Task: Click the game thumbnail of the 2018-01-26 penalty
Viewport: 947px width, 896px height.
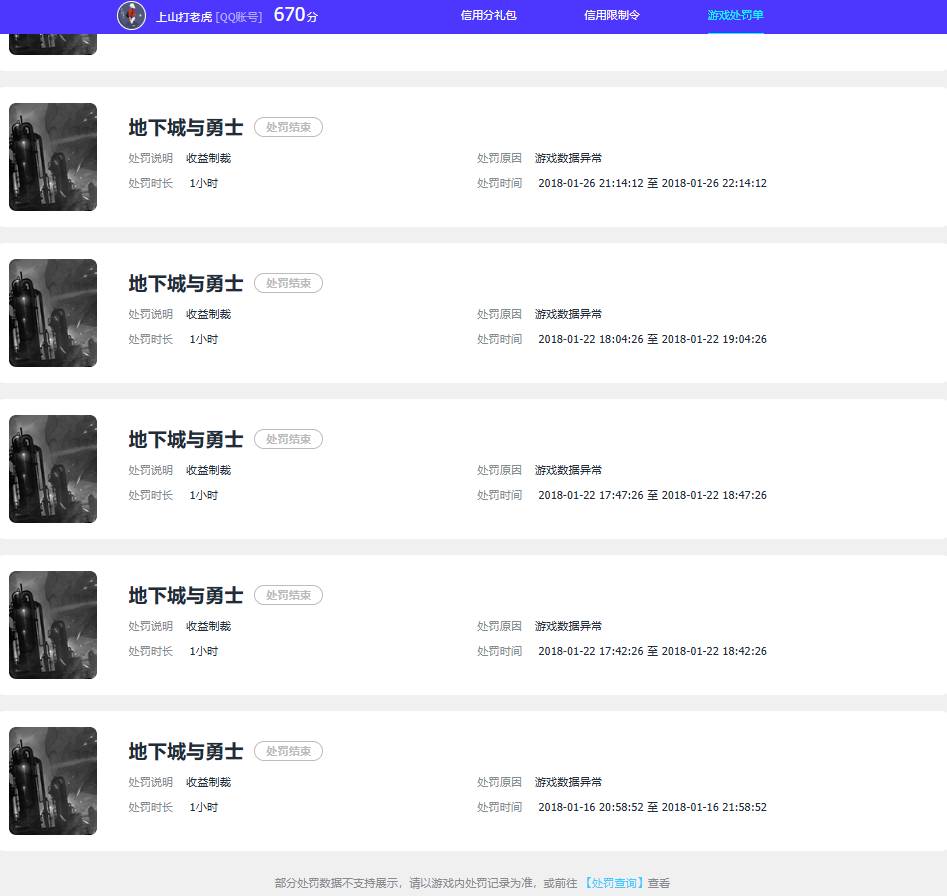Action: point(53,157)
